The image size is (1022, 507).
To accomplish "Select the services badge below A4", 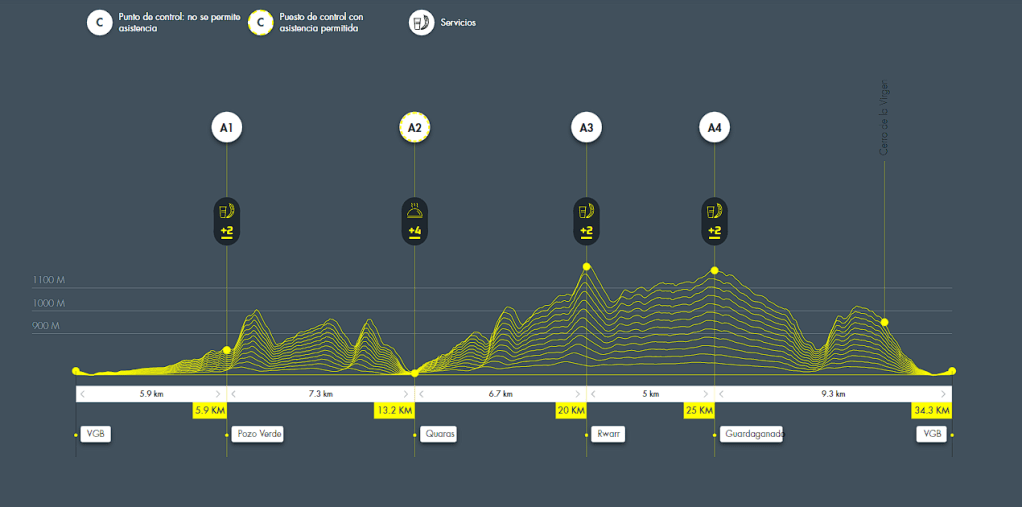I will pos(714,220).
